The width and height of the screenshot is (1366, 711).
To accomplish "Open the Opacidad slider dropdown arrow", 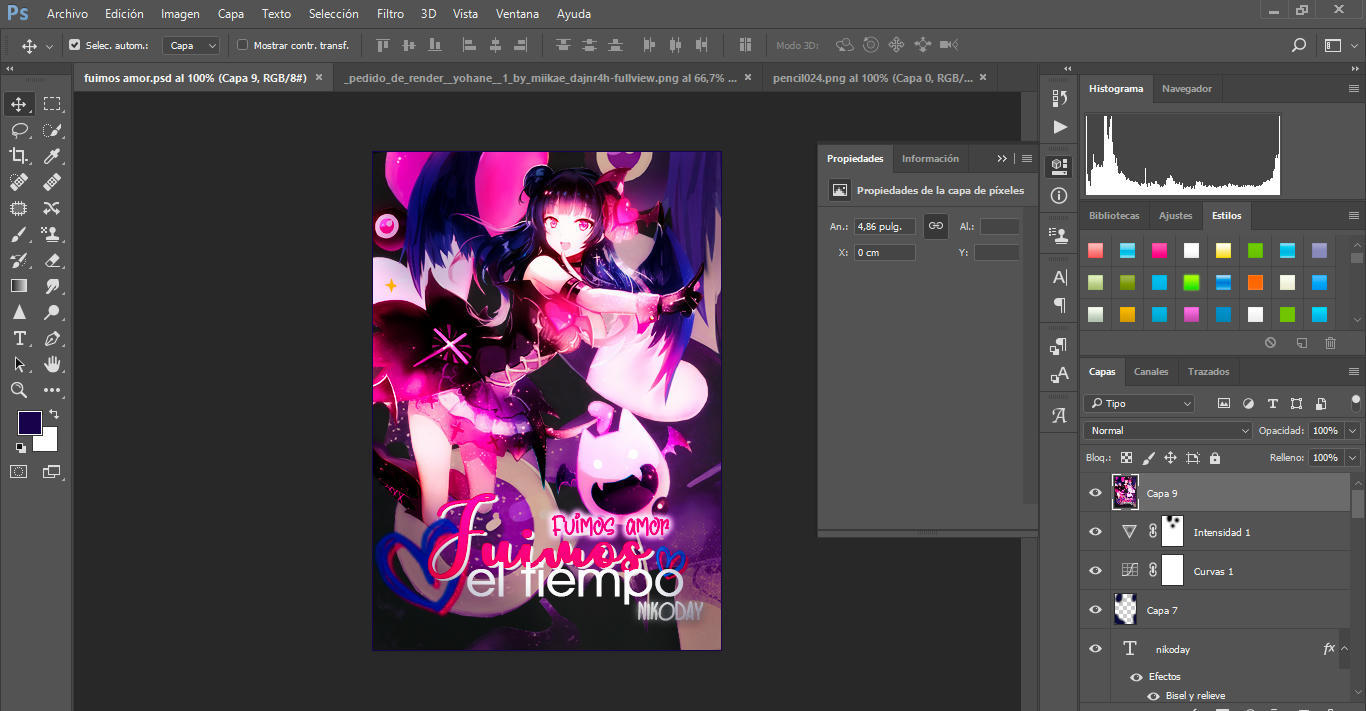I will pos(1353,431).
